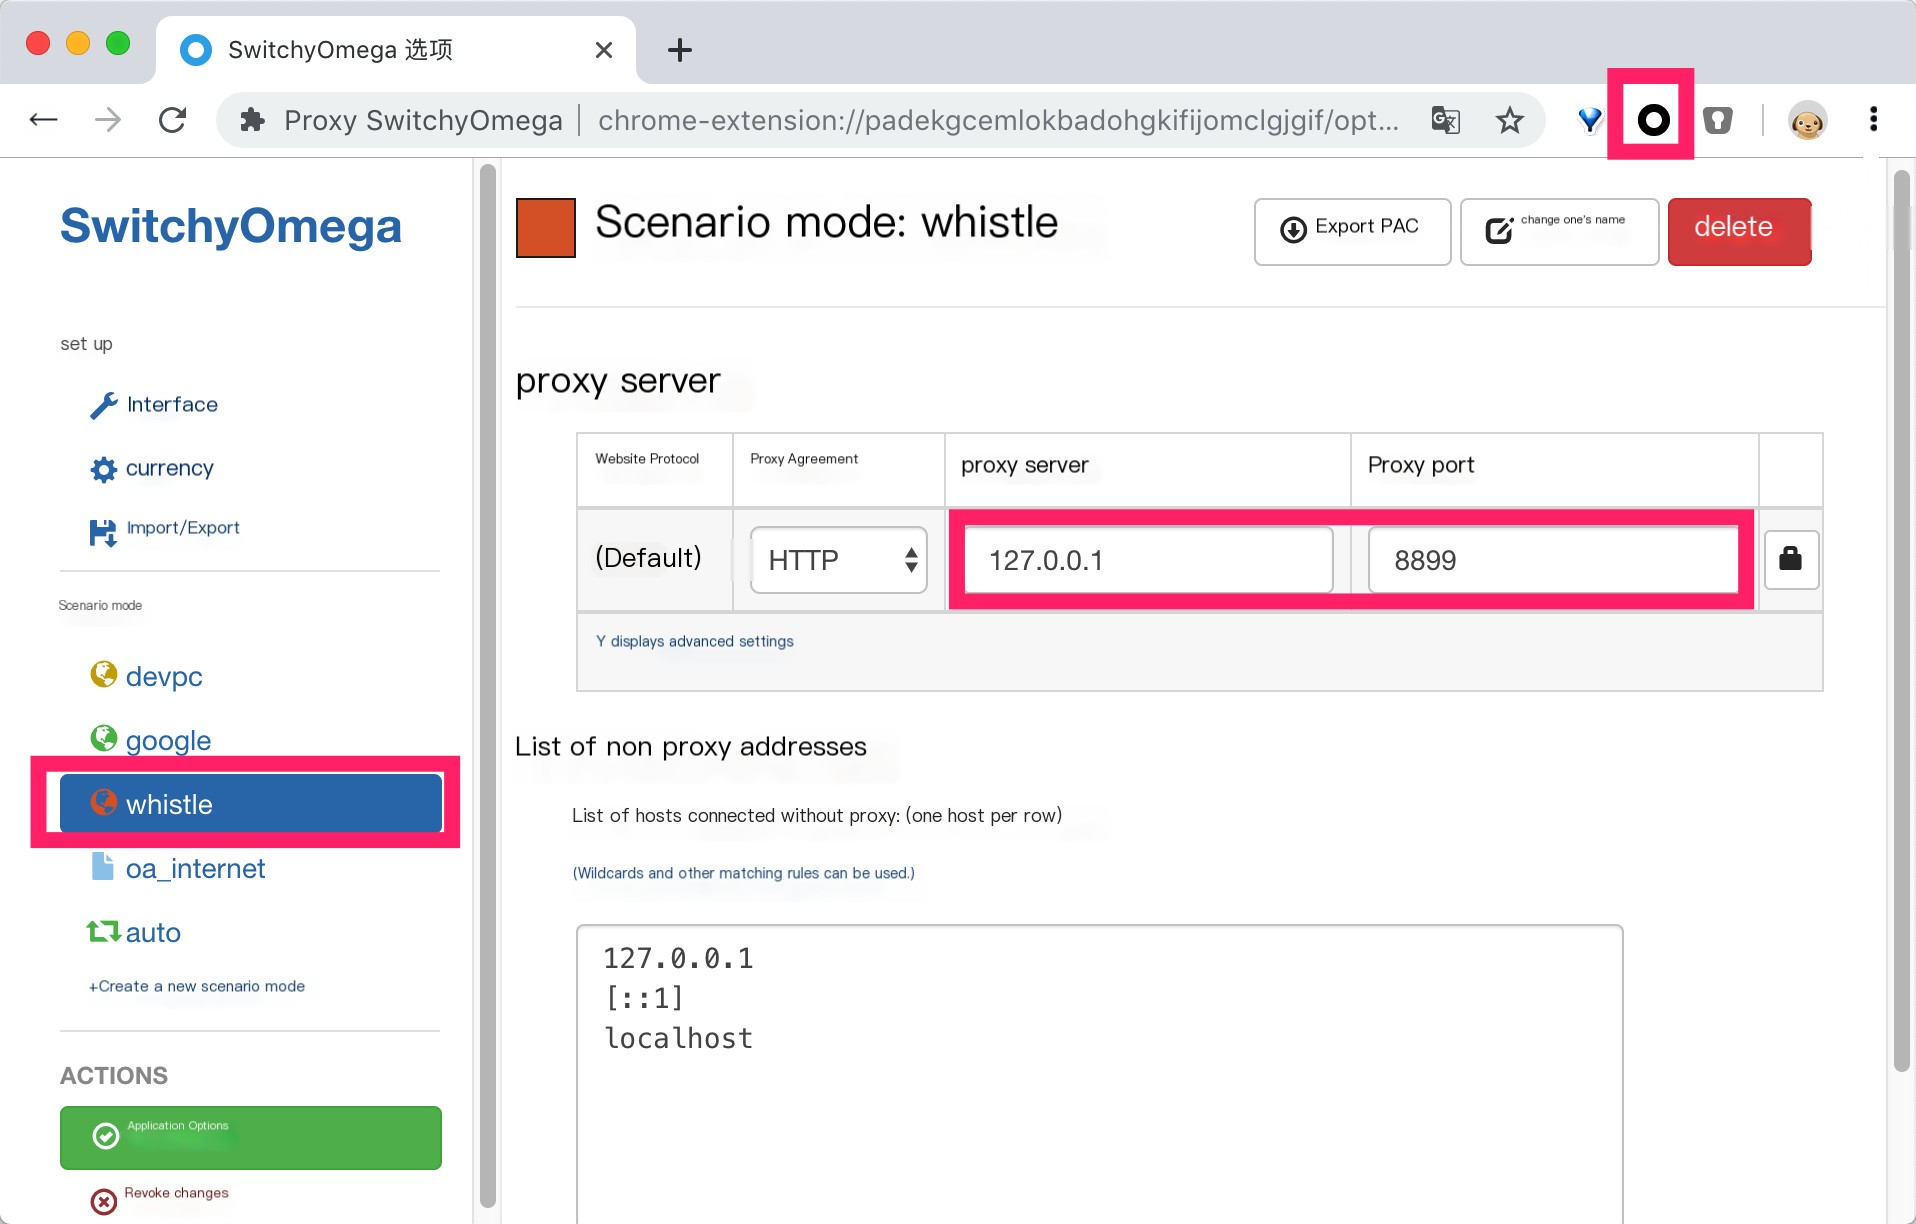Bookmark this page with the star icon
The width and height of the screenshot is (1916, 1224).
pyautogui.click(x=1509, y=120)
